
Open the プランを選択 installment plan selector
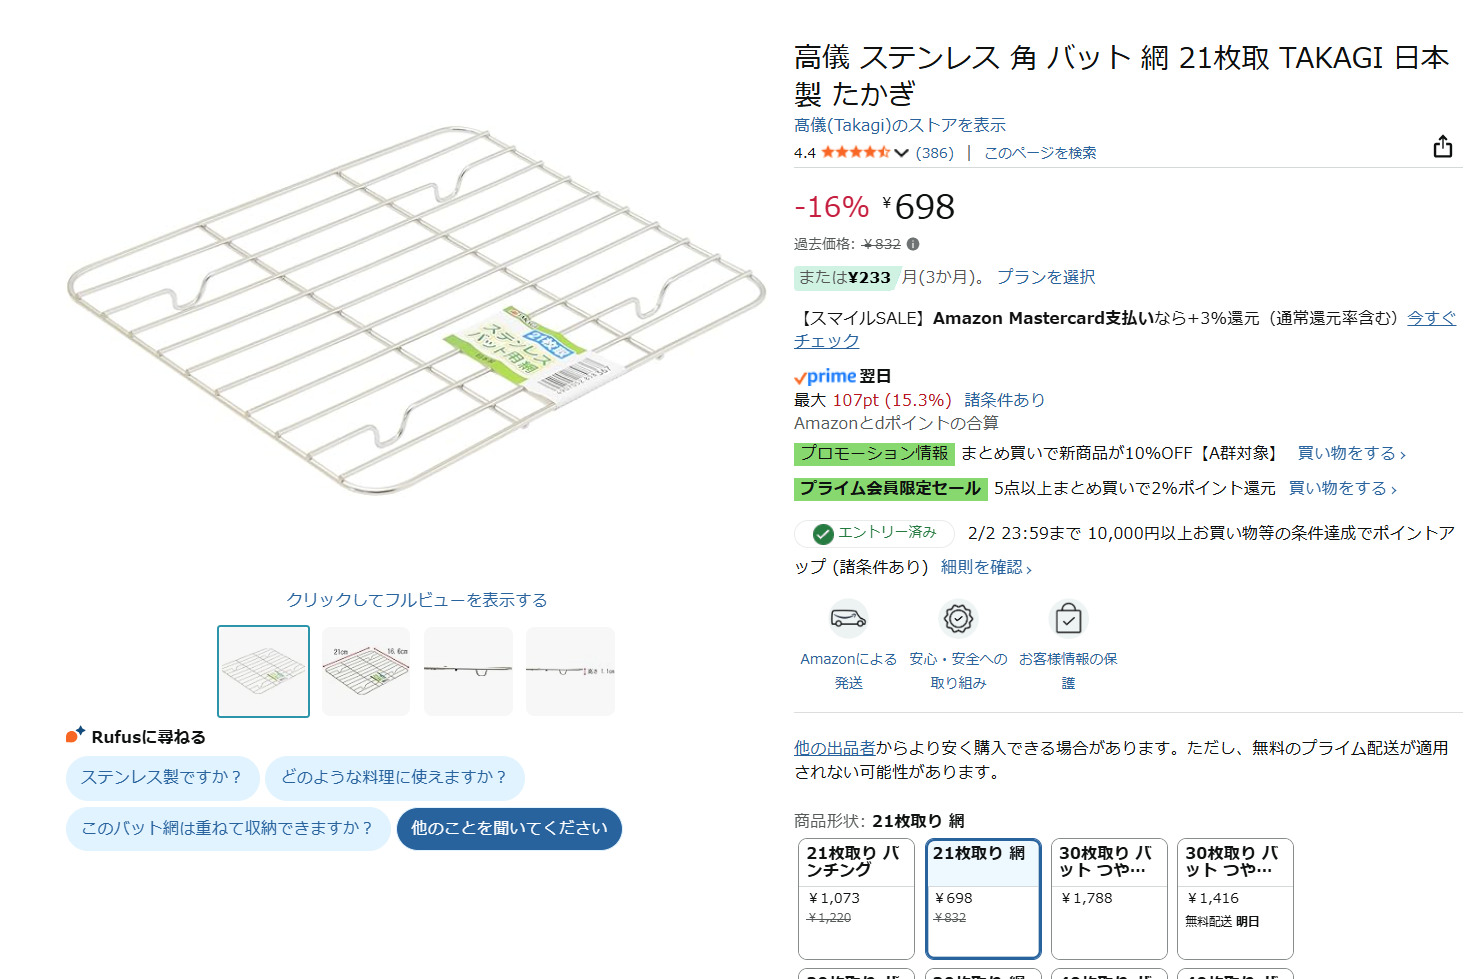(1045, 277)
